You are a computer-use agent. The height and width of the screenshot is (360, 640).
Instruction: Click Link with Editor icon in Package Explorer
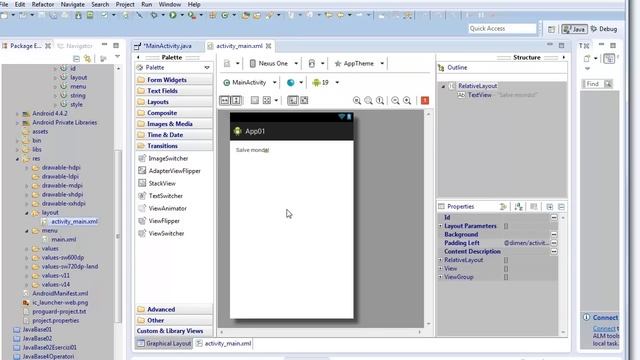87,58
